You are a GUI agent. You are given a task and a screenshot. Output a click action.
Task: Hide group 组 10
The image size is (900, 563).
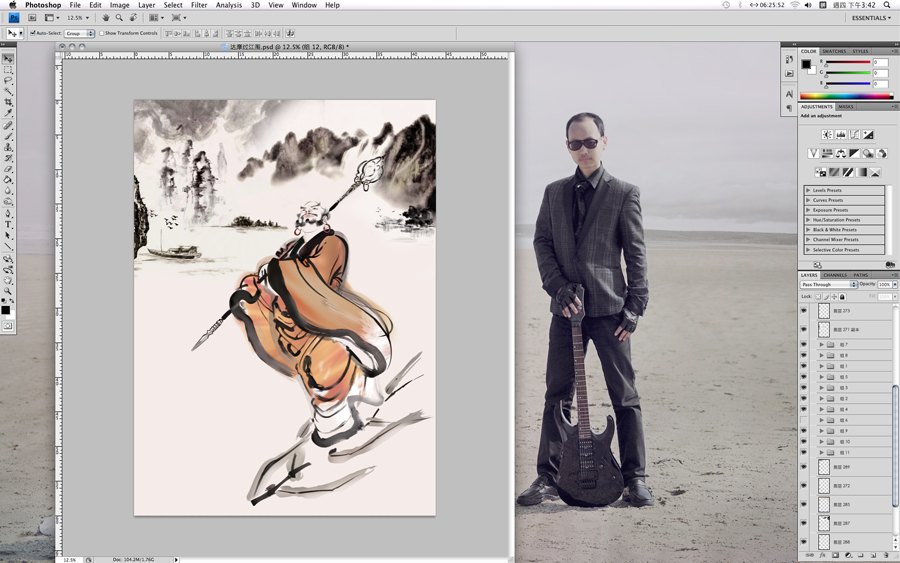click(804, 441)
